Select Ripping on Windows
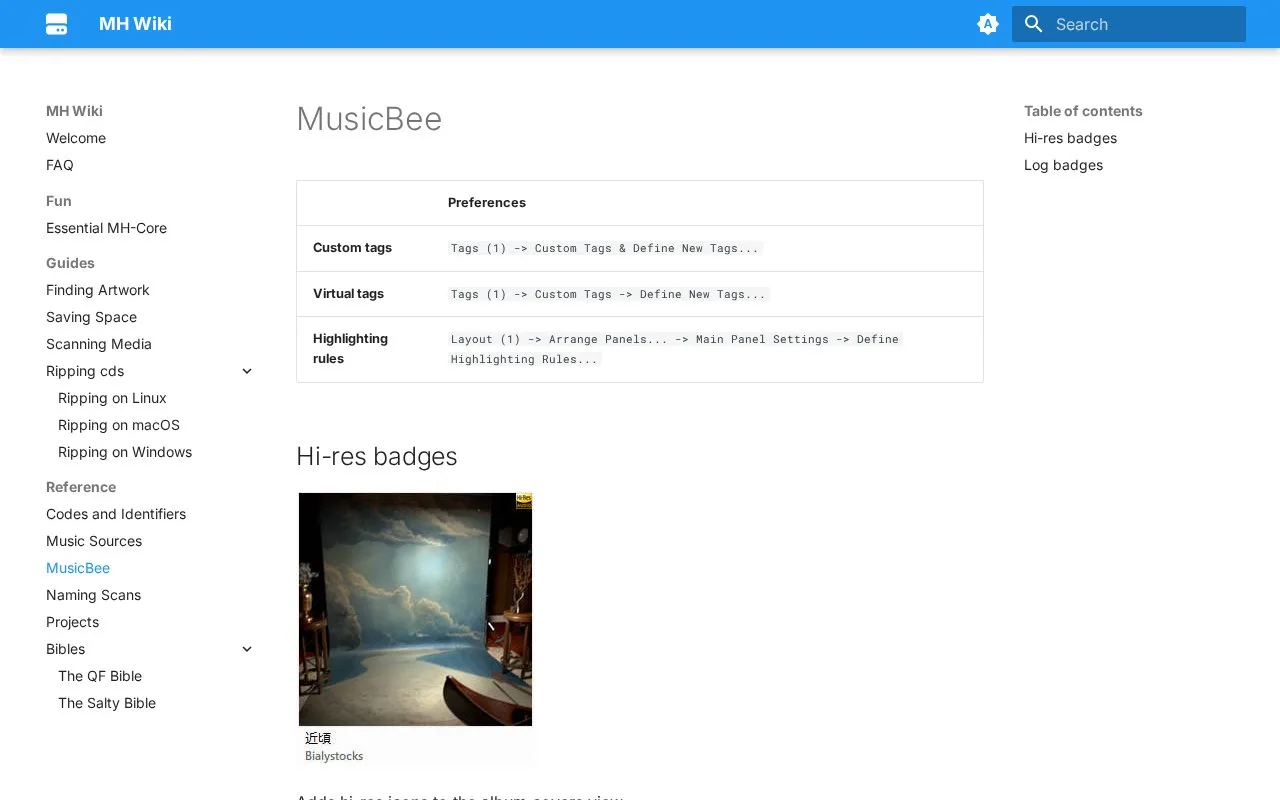Viewport: 1280px width, 800px height. point(125,452)
